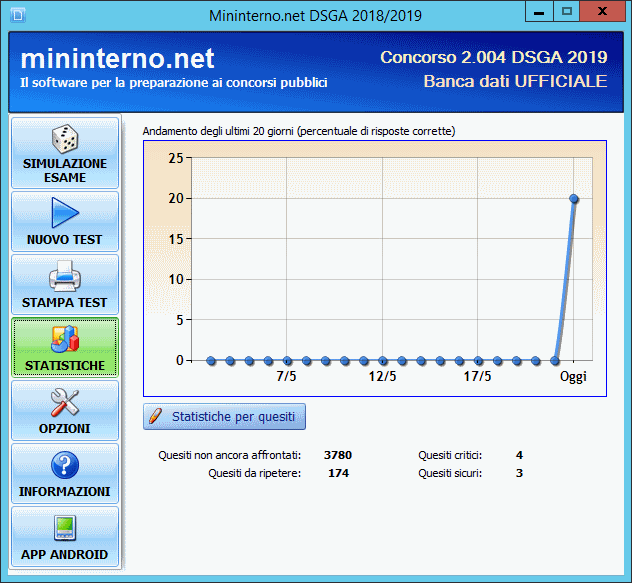Click the dice icon for Simulazione Esame
Viewport: 632px width, 583px height.
pyautogui.click(x=65, y=139)
